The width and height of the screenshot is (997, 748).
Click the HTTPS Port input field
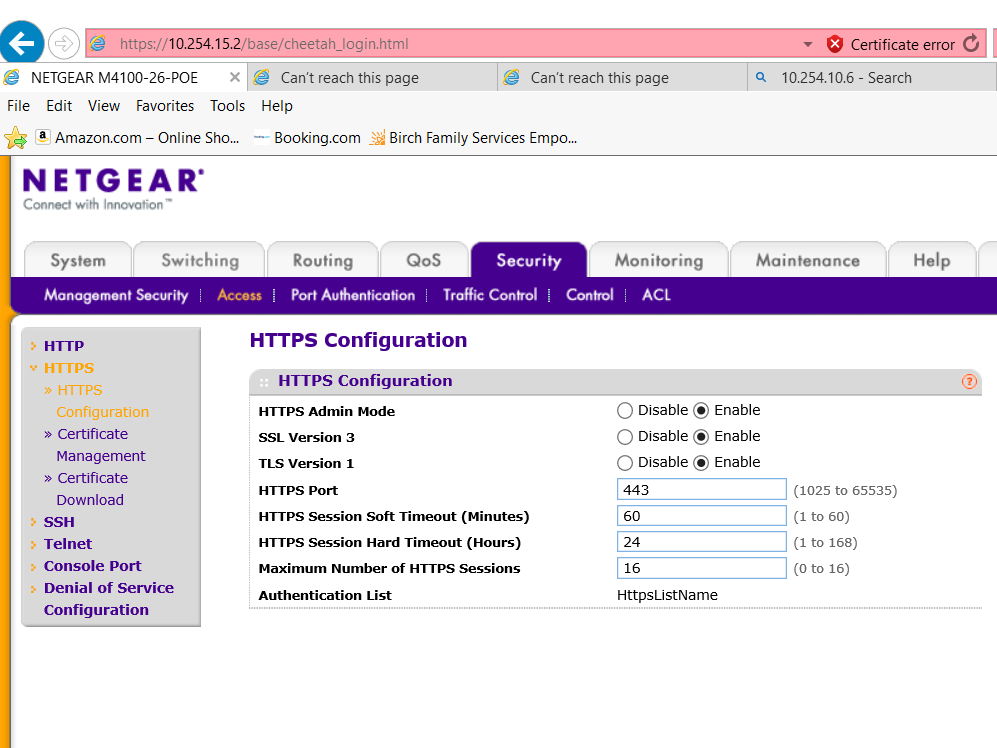(701, 490)
